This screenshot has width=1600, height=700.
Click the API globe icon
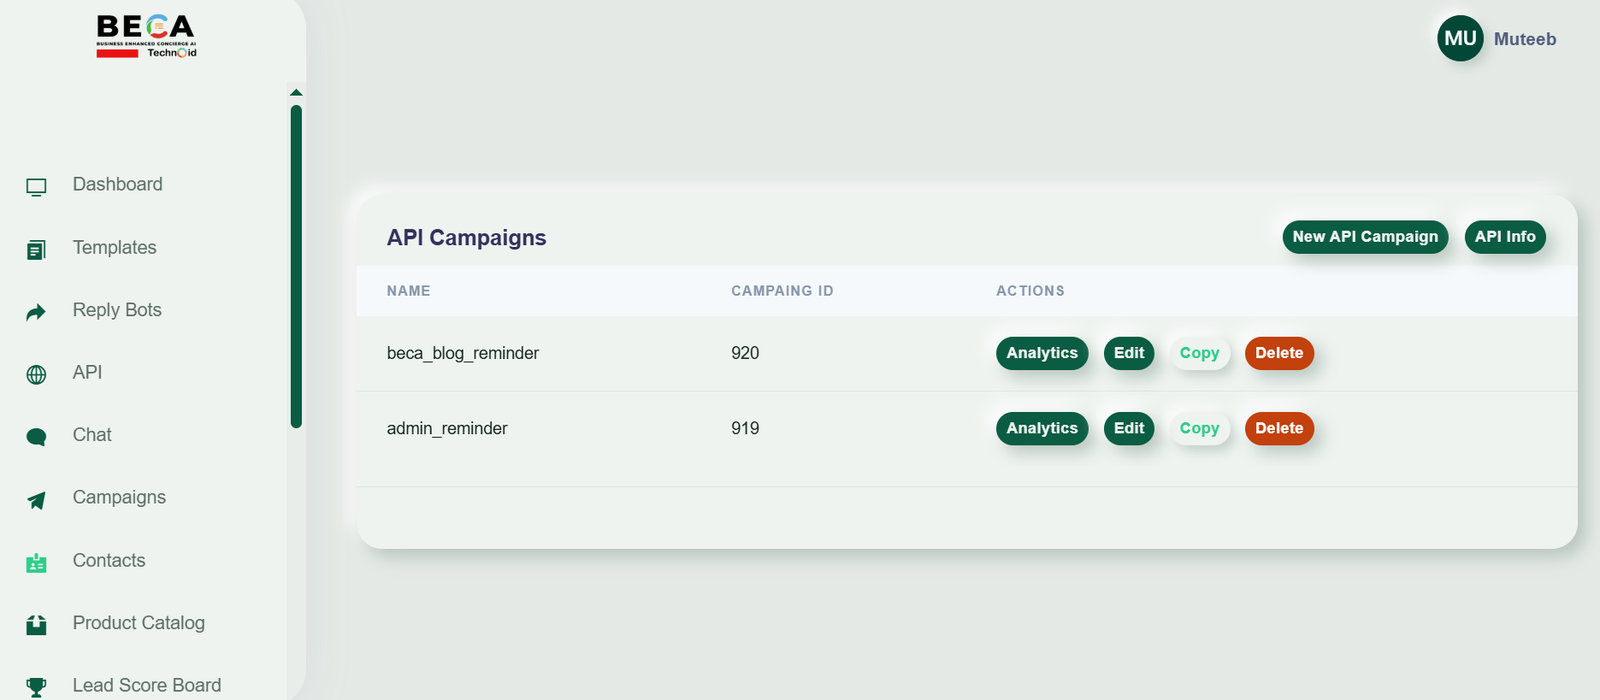click(36, 375)
